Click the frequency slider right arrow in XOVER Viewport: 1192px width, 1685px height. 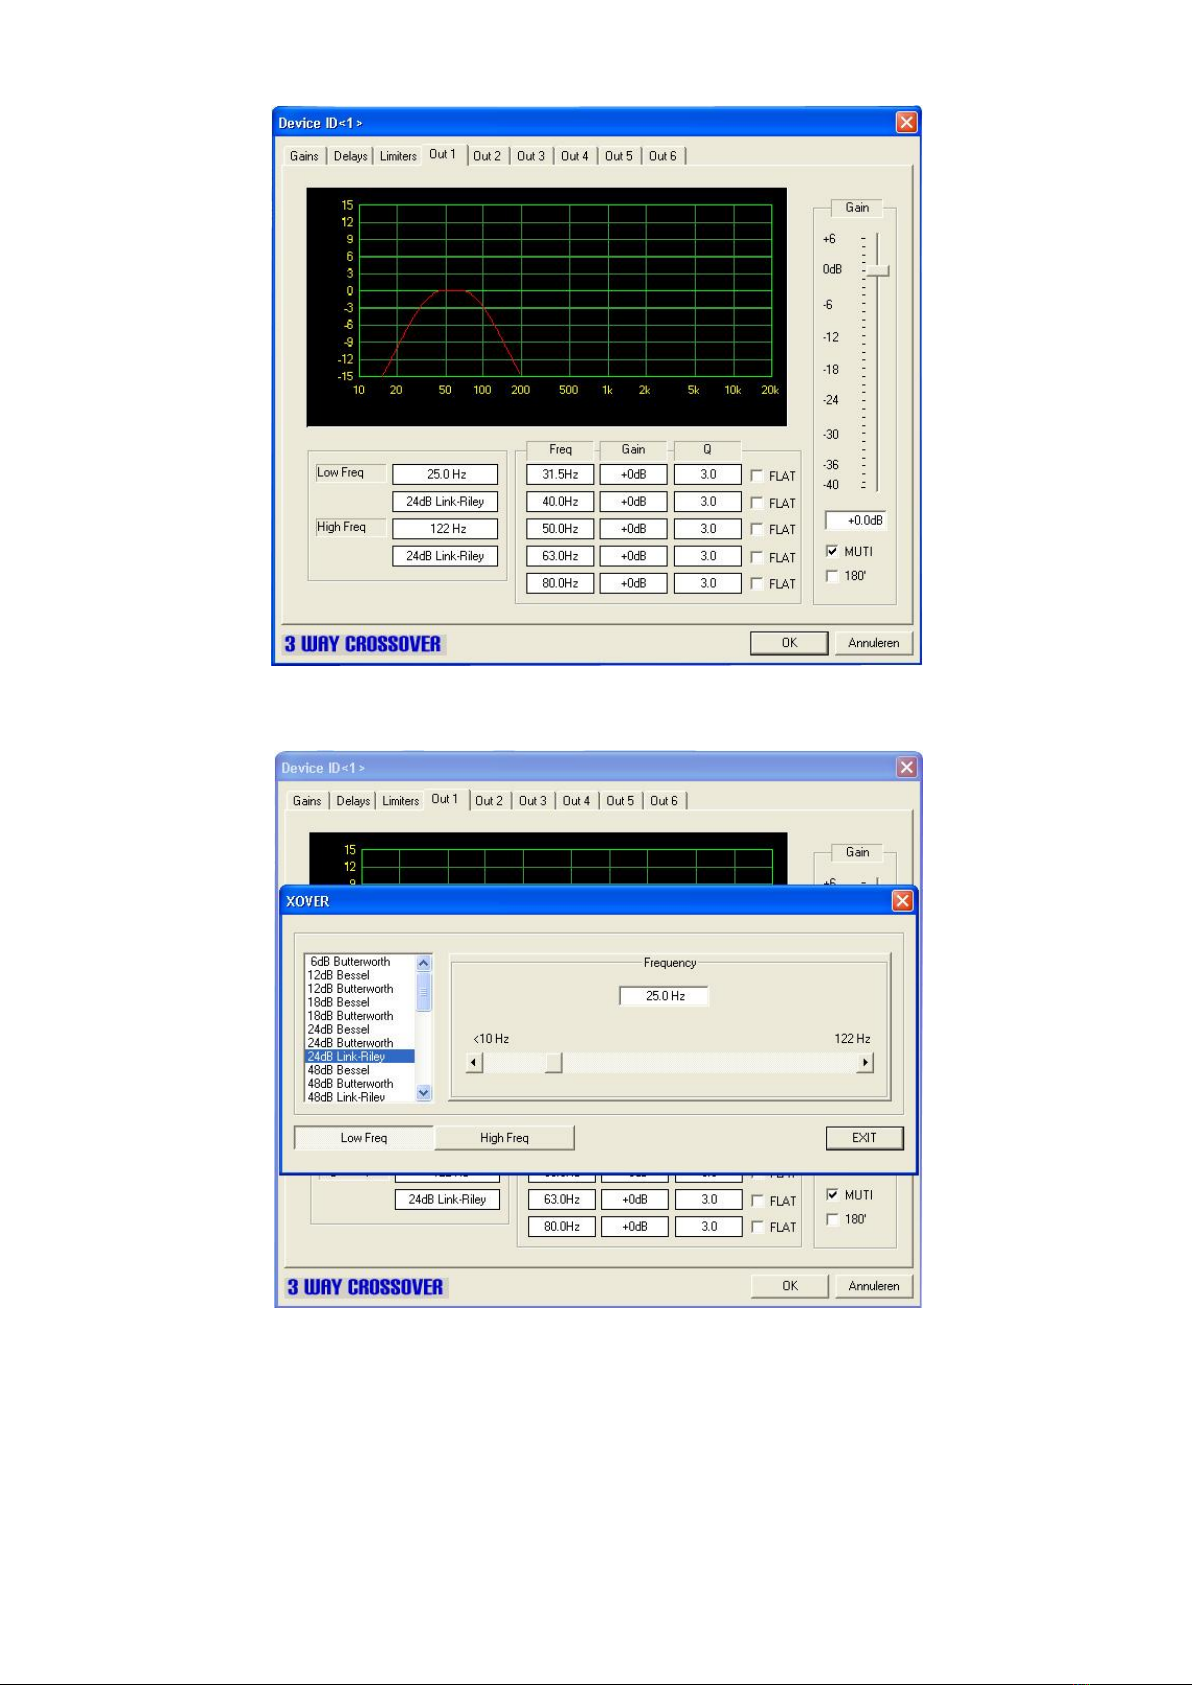[x=865, y=1063]
